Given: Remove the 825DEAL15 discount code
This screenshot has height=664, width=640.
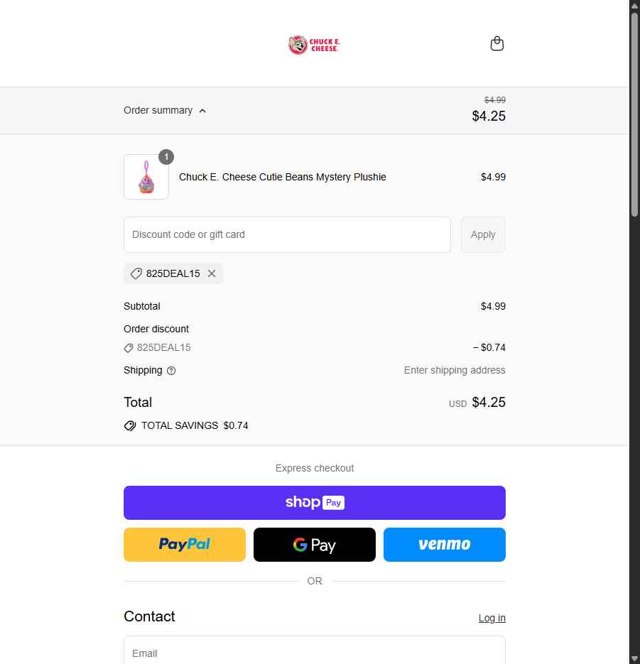Looking at the screenshot, I should click(x=212, y=273).
